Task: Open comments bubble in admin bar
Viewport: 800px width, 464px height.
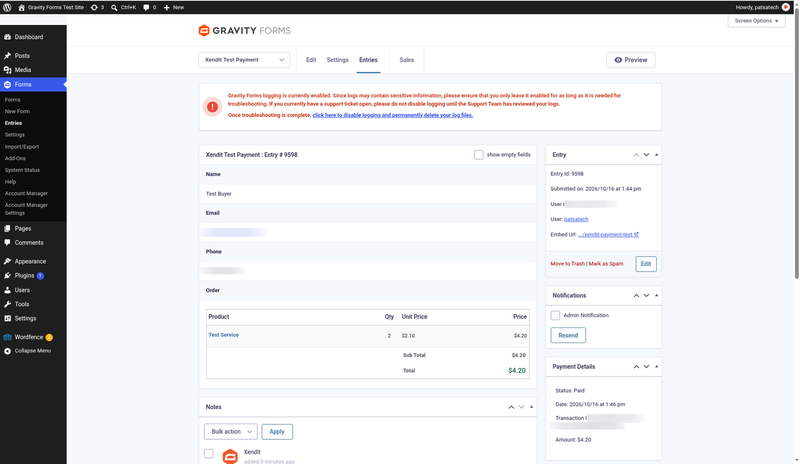Action: click(x=149, y=7)
